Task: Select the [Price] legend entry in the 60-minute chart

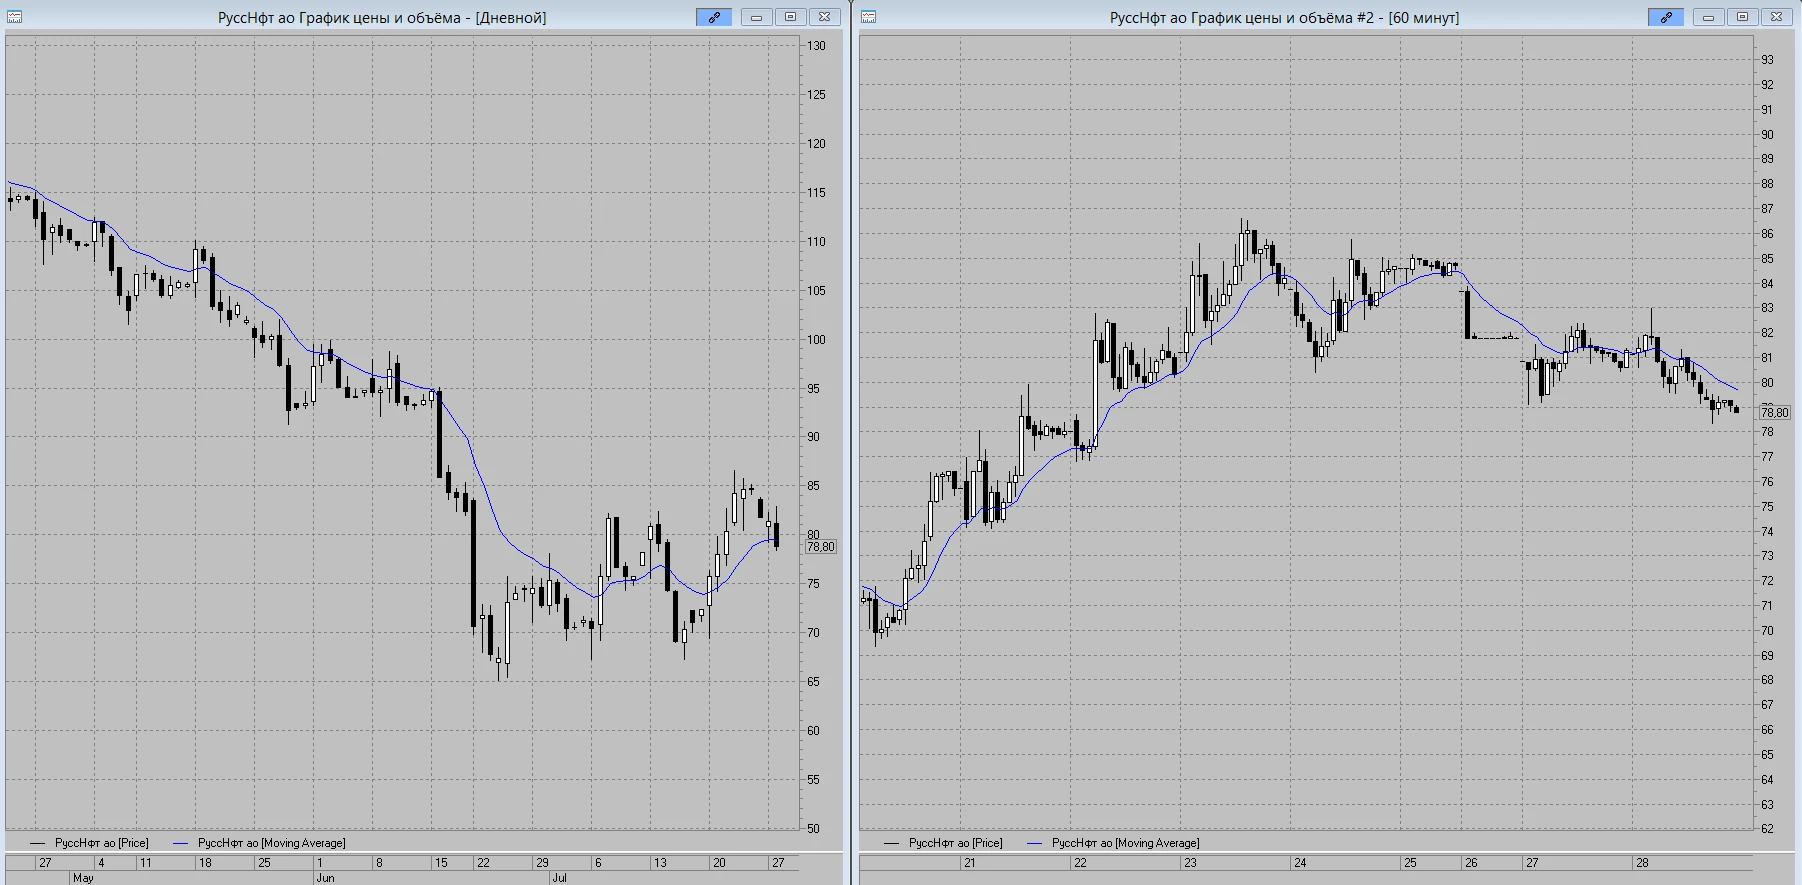Action: [944, 843]
